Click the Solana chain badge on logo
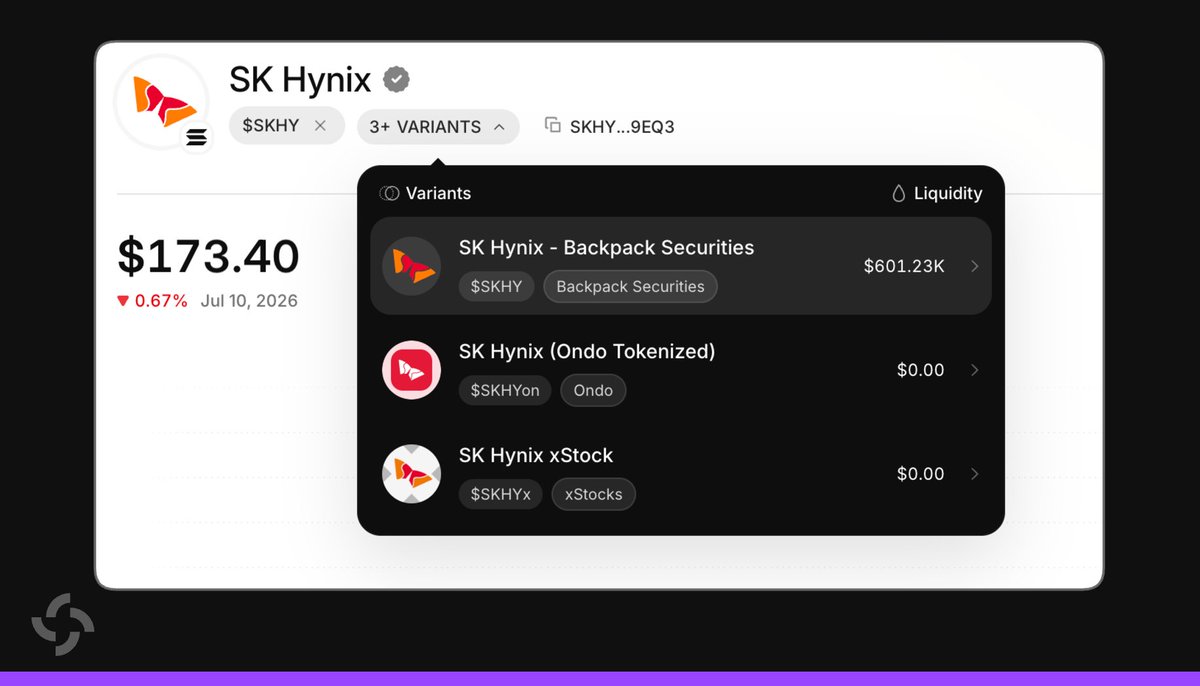1200x686 pixels. tap(197, 138)
